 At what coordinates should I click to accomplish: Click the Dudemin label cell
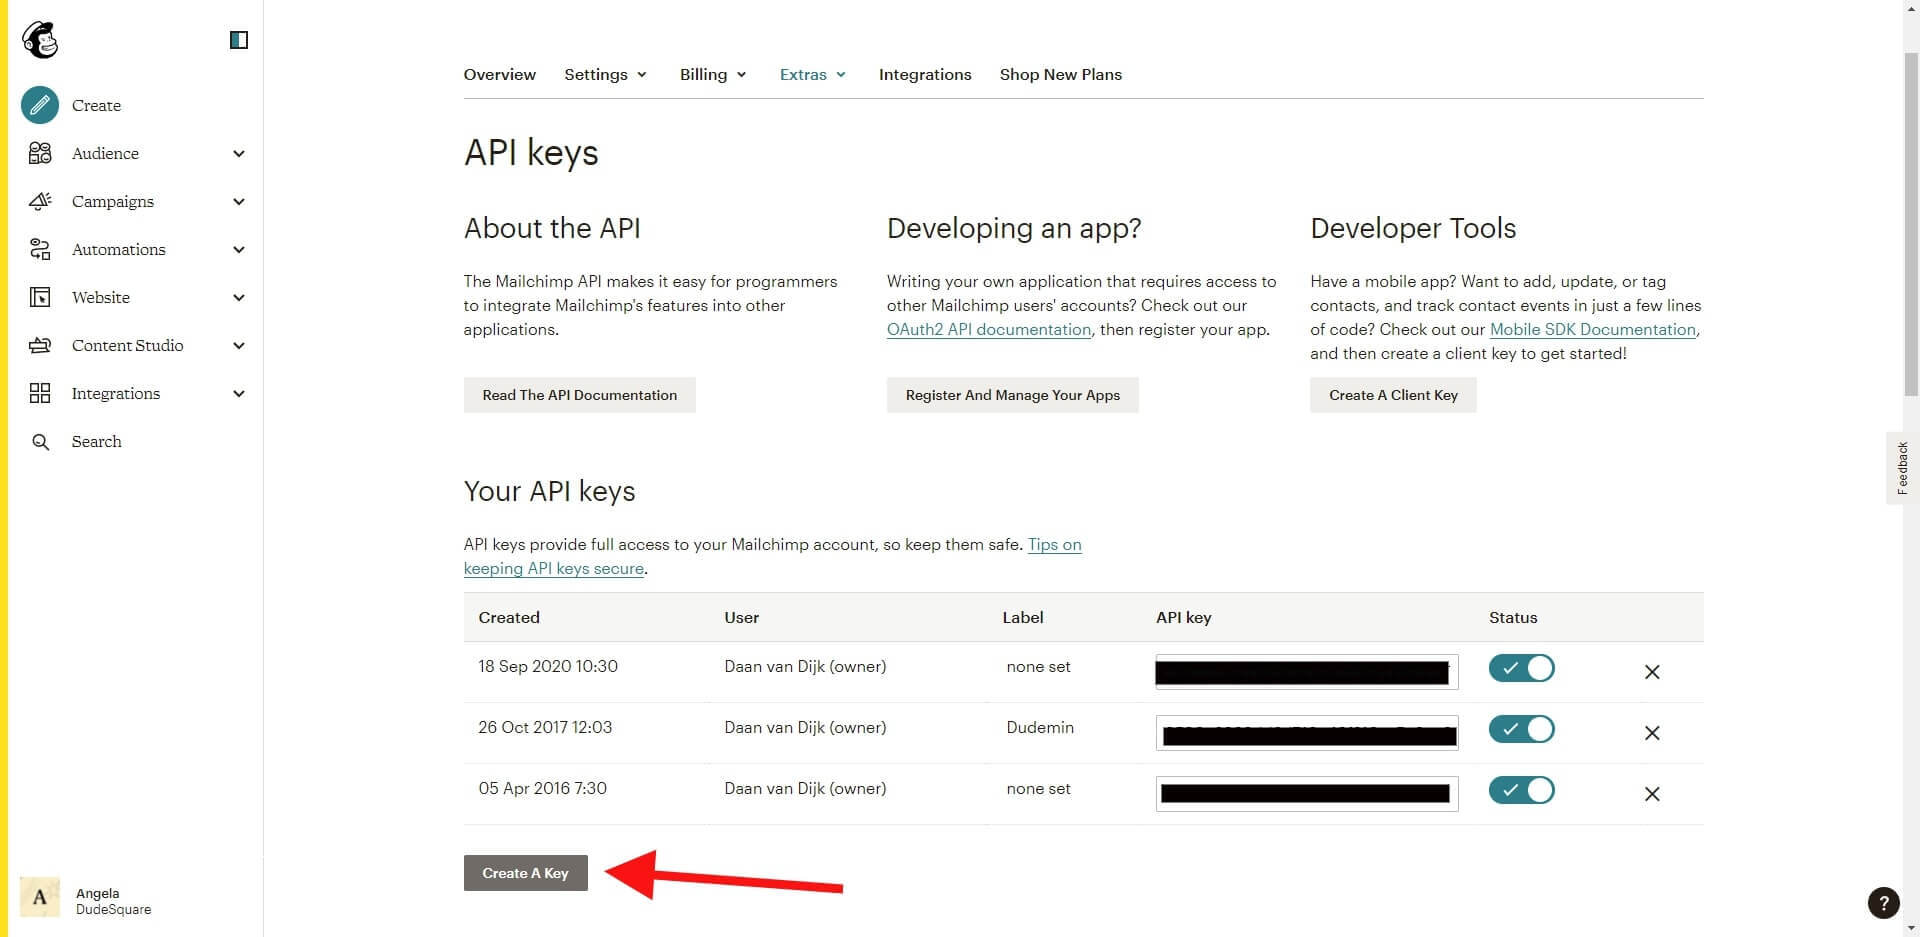point(1040,727)
